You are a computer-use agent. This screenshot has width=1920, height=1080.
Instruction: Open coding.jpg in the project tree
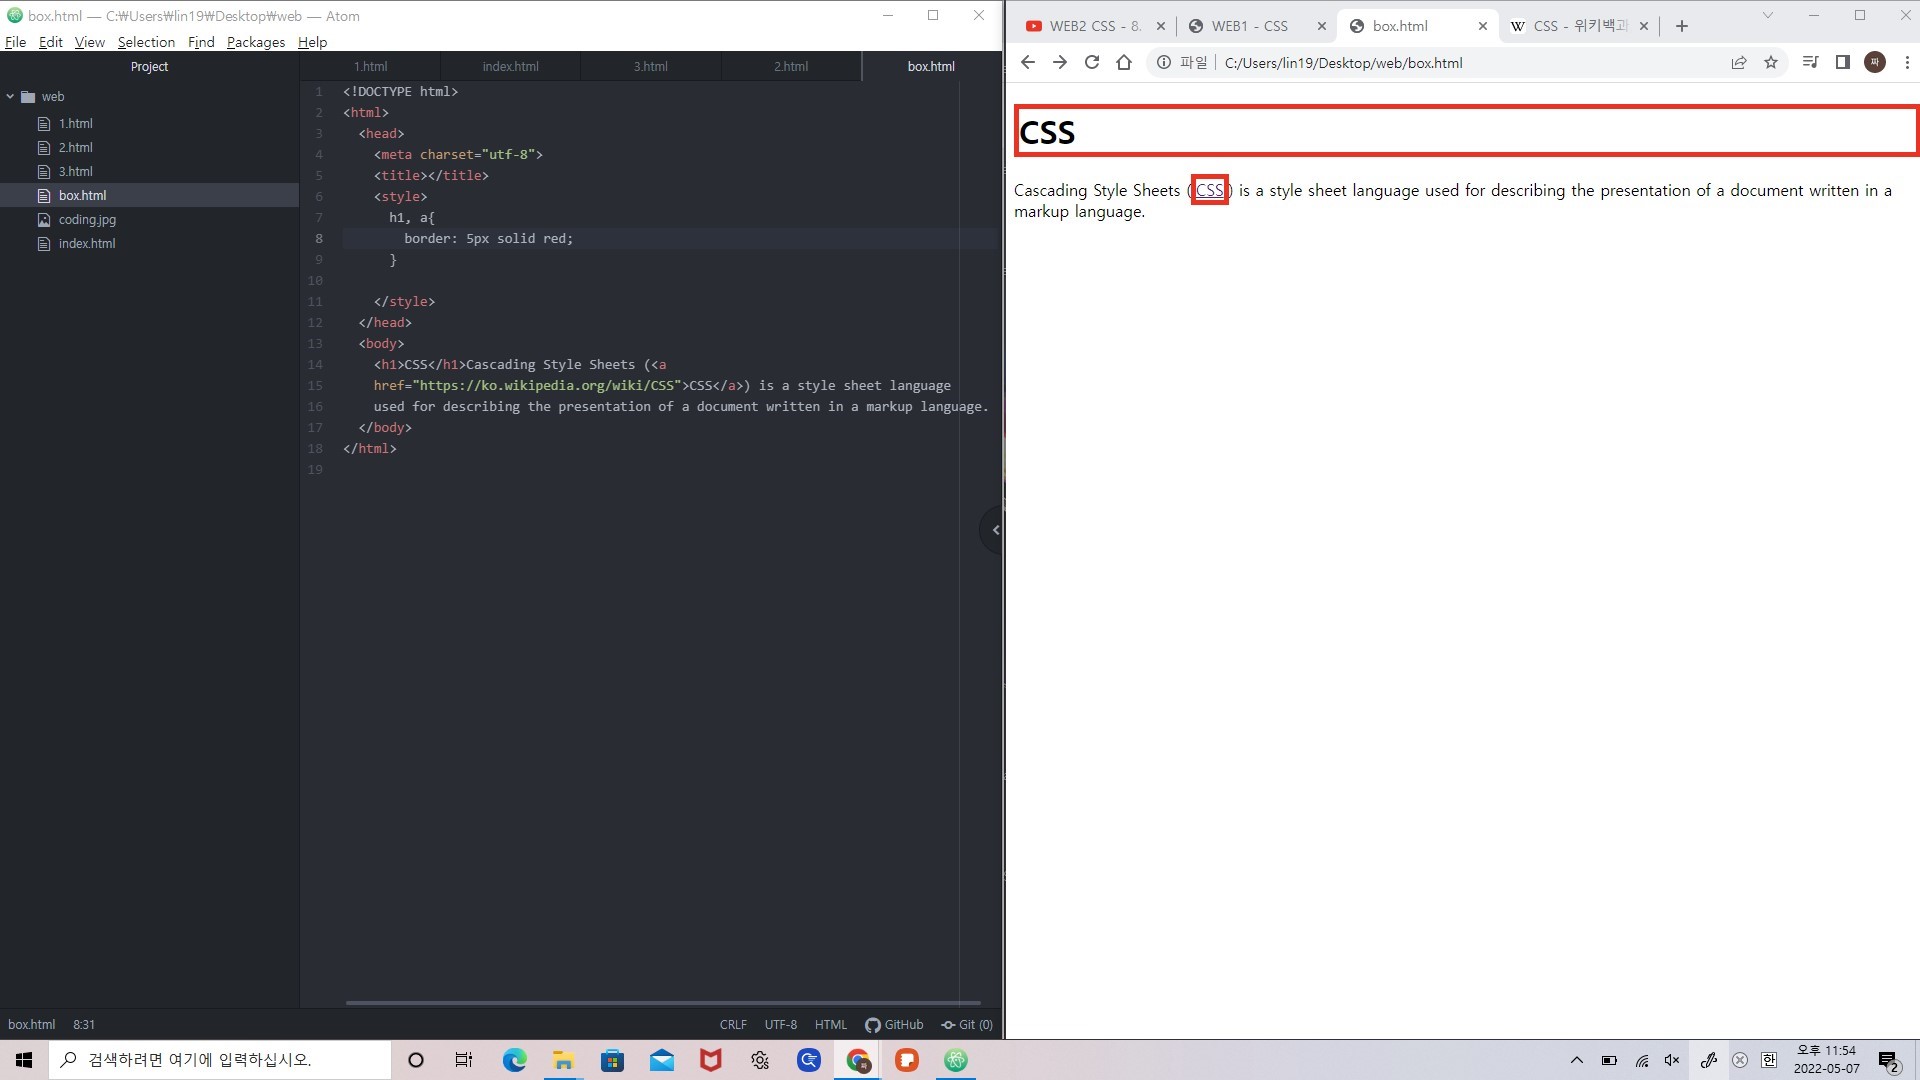click(x=87, y=219)
